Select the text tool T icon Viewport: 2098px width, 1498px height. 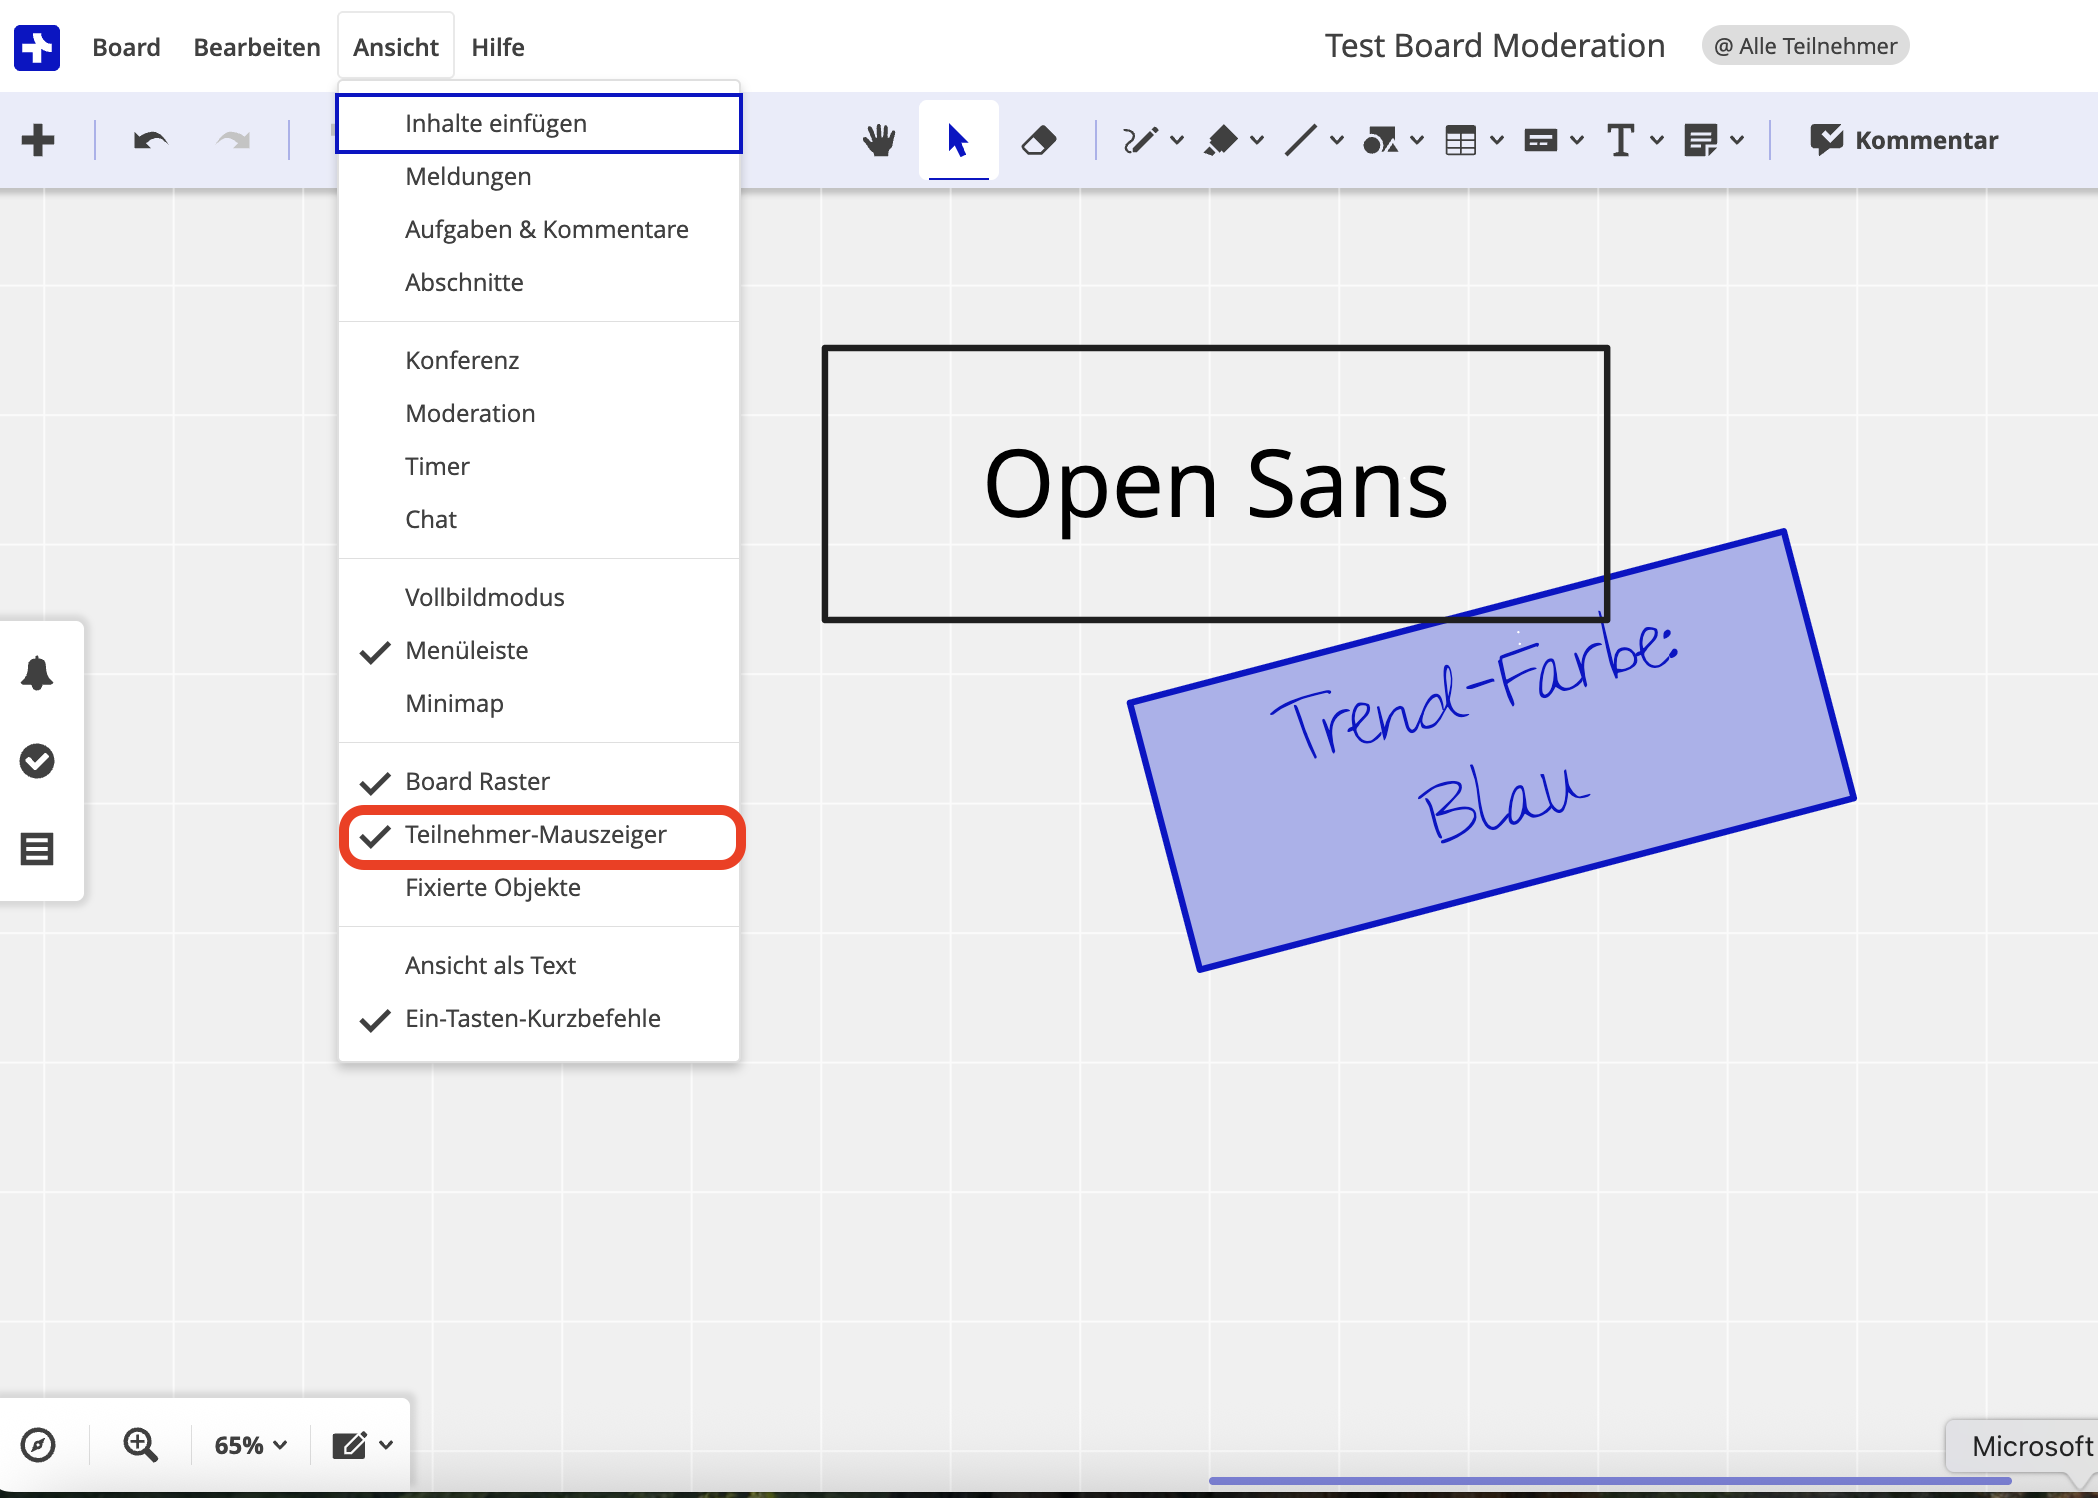tap(1619, 140)
